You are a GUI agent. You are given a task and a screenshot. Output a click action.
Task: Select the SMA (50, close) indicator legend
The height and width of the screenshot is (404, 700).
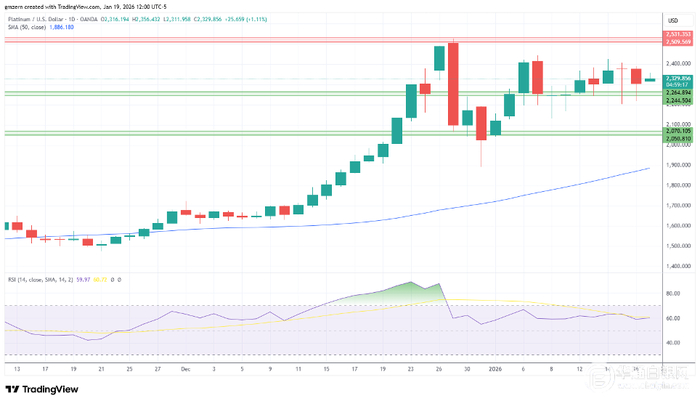pyautogui.click(x=27, y=27)
